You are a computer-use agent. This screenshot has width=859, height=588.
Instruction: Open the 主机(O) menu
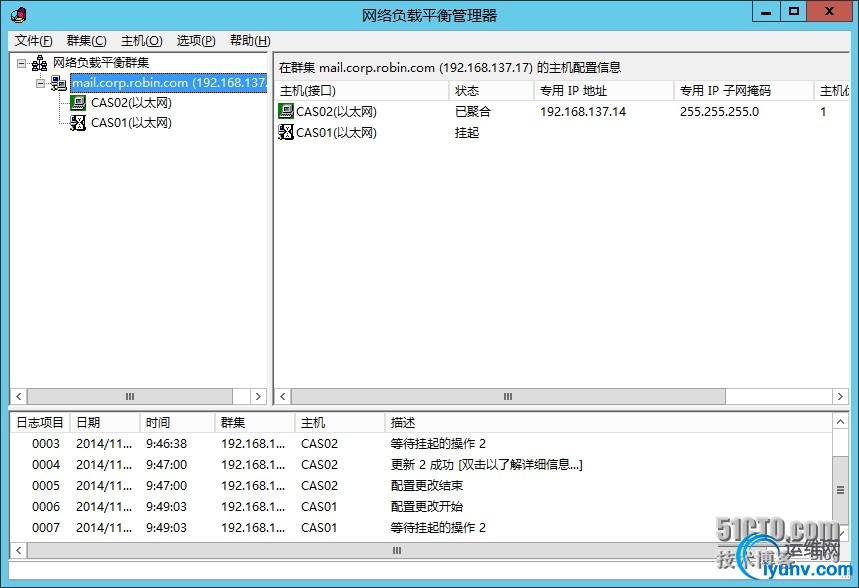tap(141, 41)
